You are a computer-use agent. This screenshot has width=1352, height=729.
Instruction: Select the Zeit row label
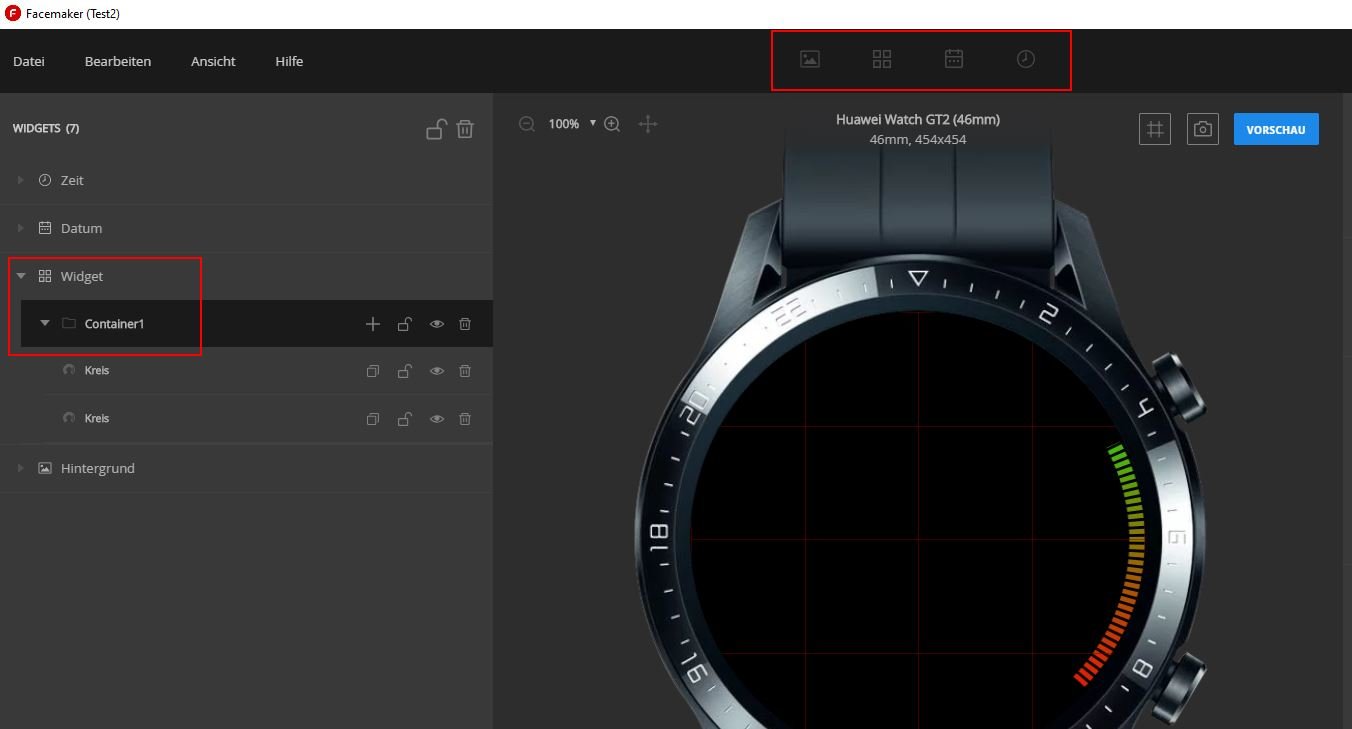tap(72, 180)
